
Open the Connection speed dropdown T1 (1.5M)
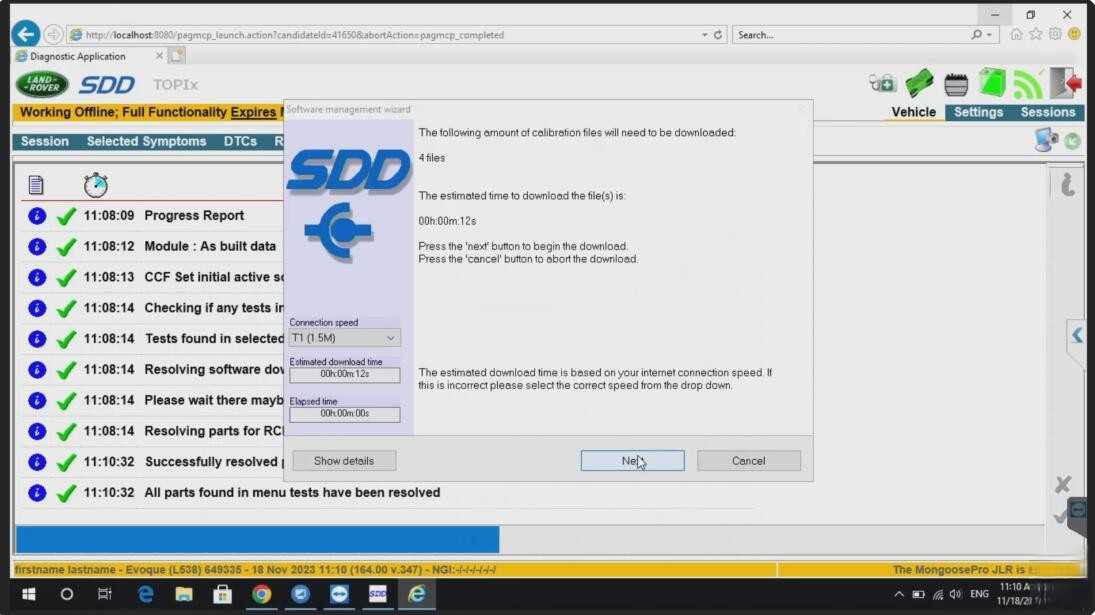(345, 338)
